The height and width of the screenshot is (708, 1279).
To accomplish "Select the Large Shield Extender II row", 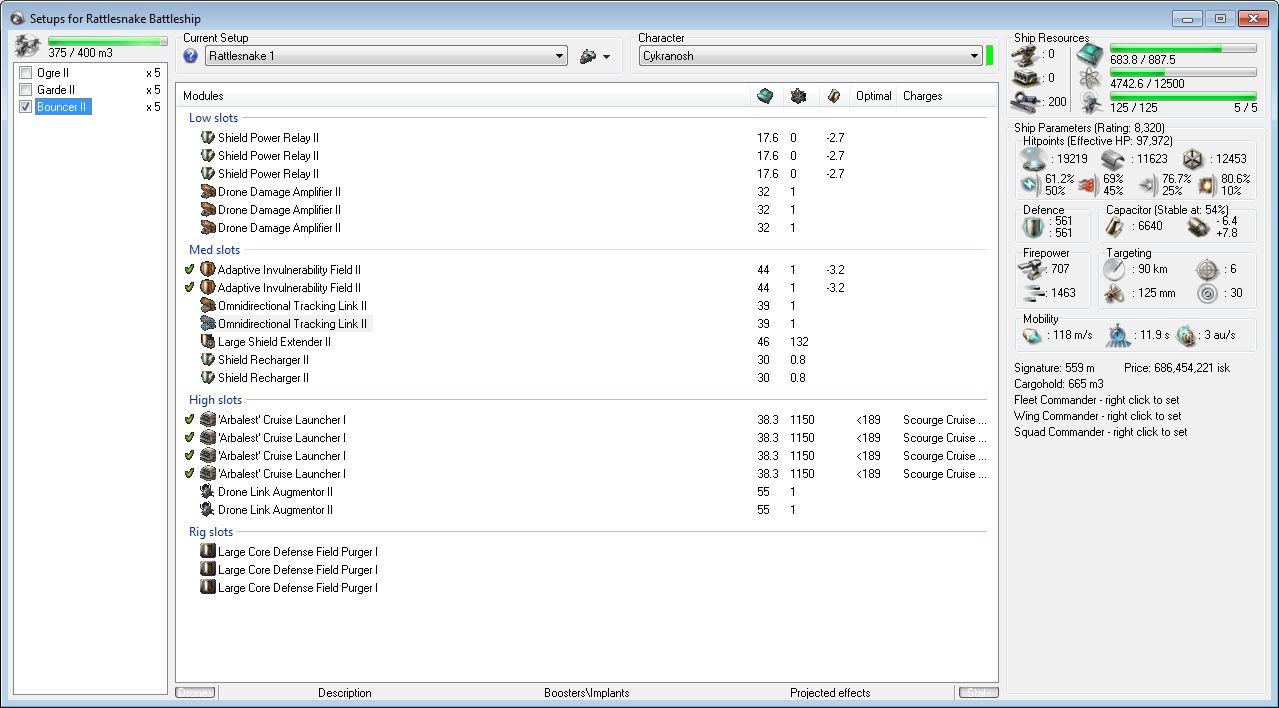I will coord(587,342).
